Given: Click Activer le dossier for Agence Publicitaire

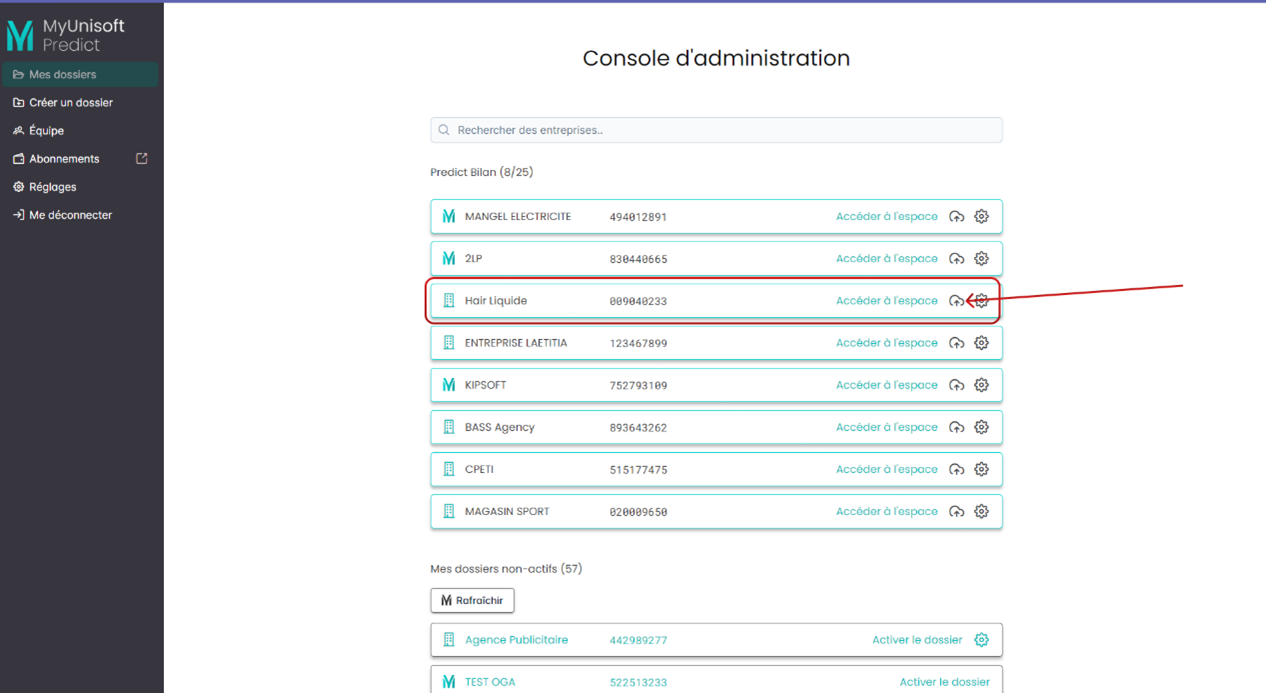Looking at the screenshot, I should pos(917,639).
